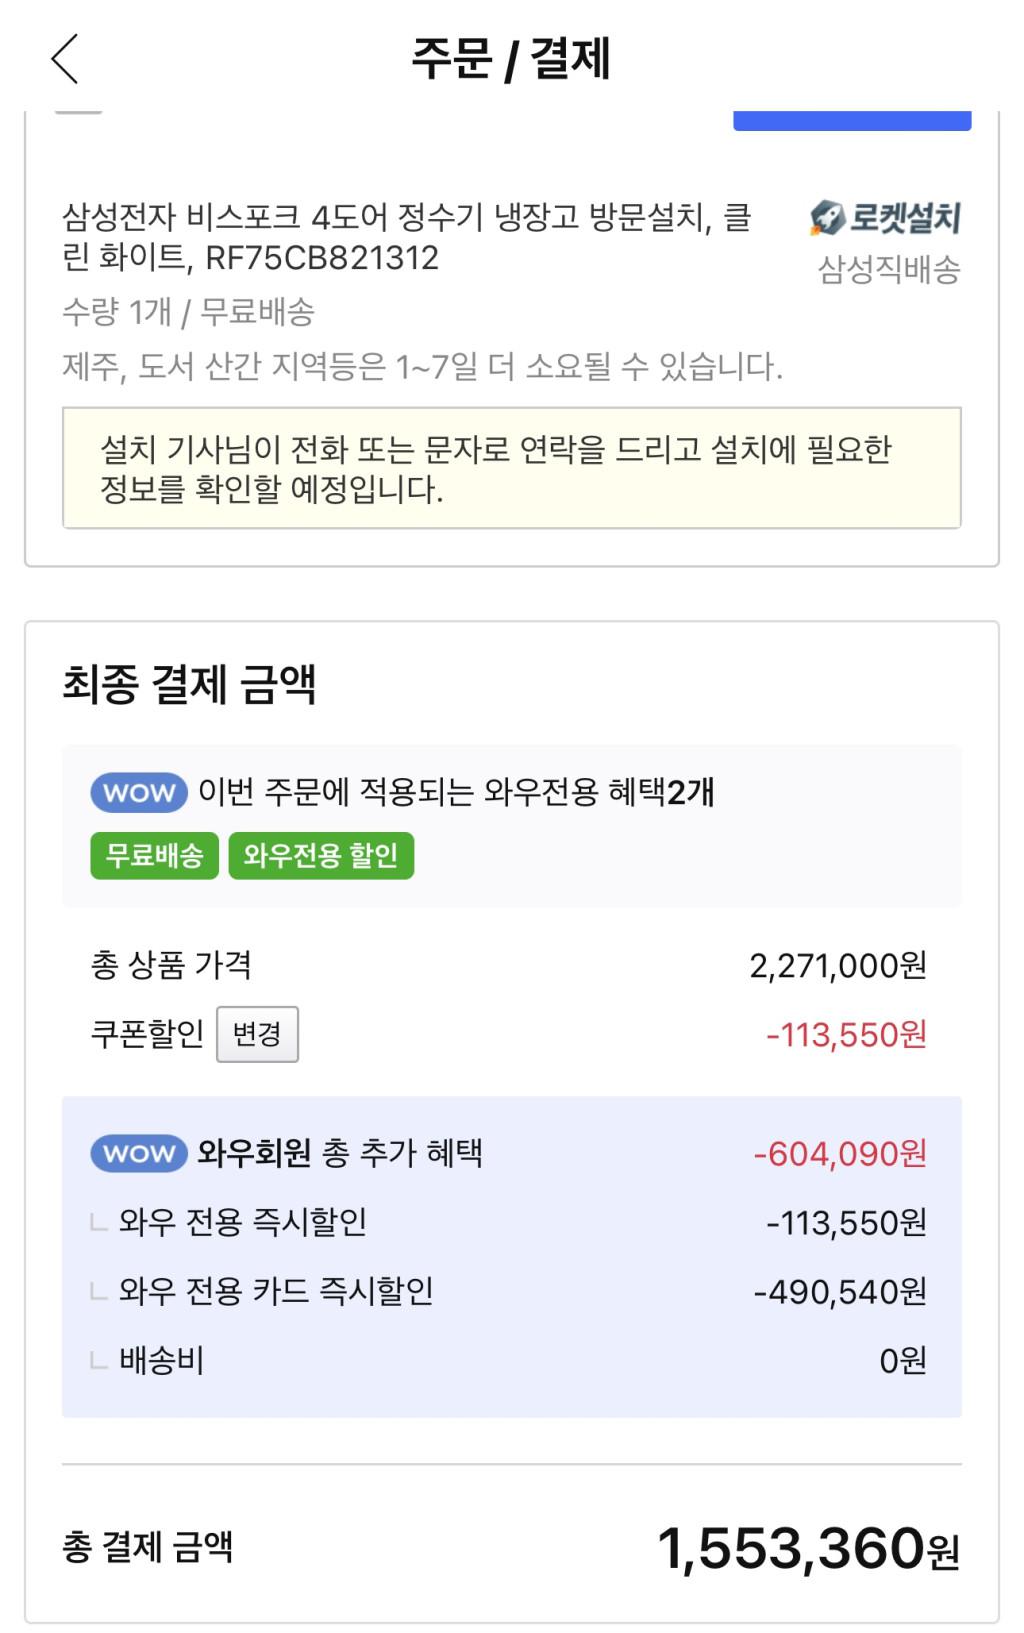The image size is (1024, 1633).
Task: Click the green 와우전용 할인 badge
Action: click(x=321, y=856)
